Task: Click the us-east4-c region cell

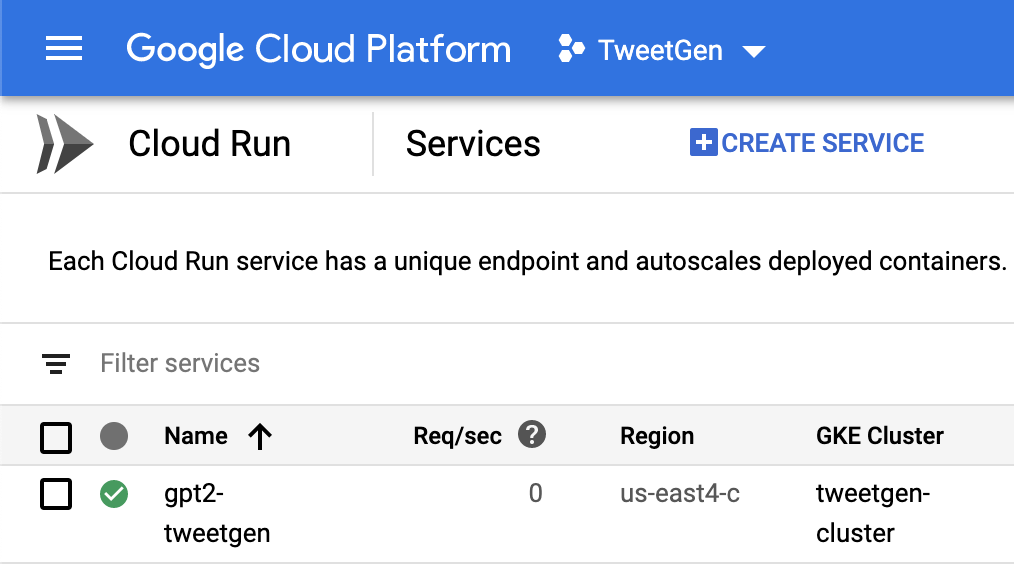Action: pos(680,494)
